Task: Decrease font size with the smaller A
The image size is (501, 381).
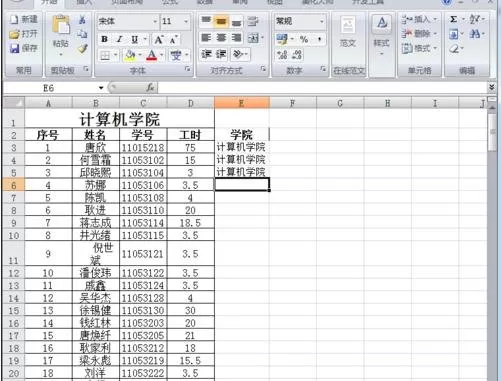Action: 173,40
